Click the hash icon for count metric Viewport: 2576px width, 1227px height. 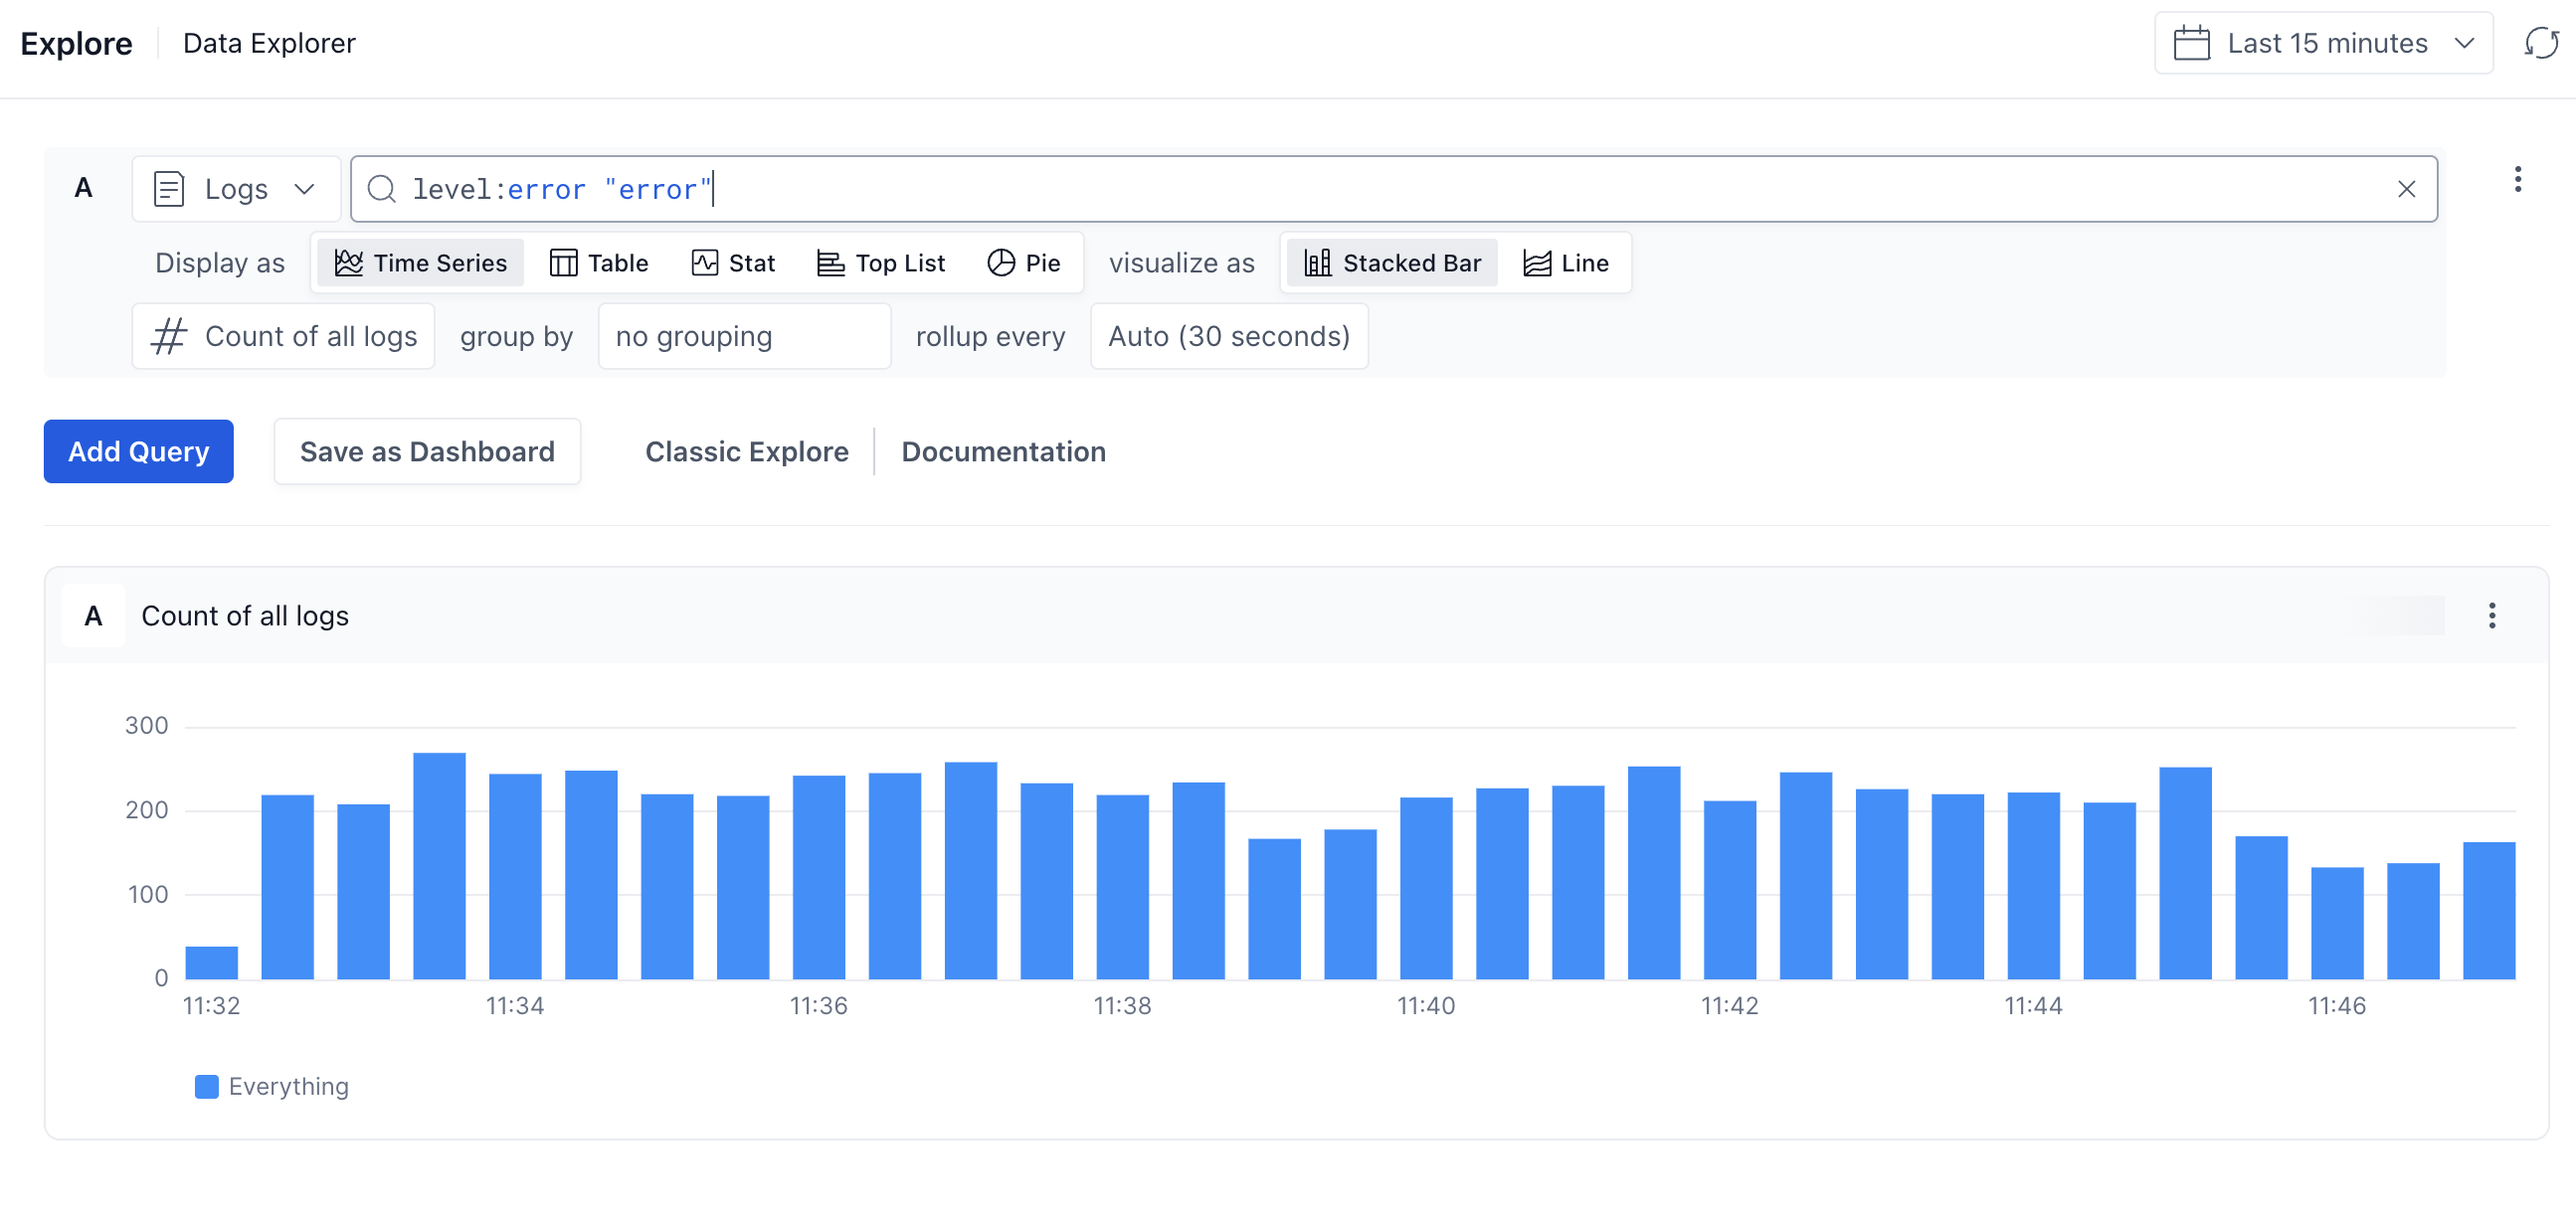[x=169, y=336]
